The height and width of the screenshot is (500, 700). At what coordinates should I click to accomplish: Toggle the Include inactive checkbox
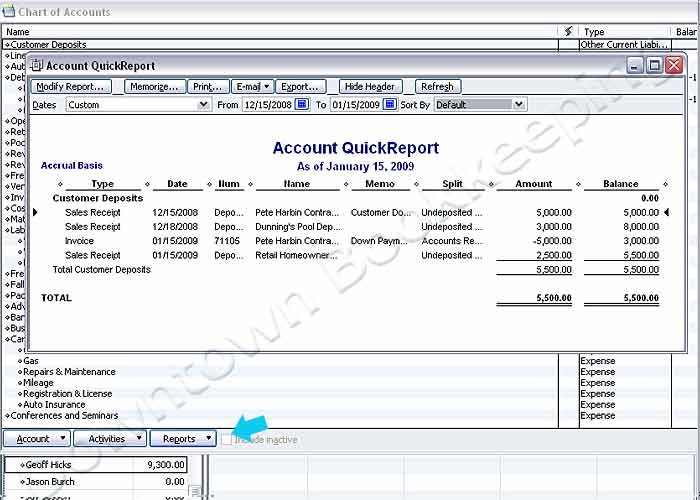coord(228,439)
